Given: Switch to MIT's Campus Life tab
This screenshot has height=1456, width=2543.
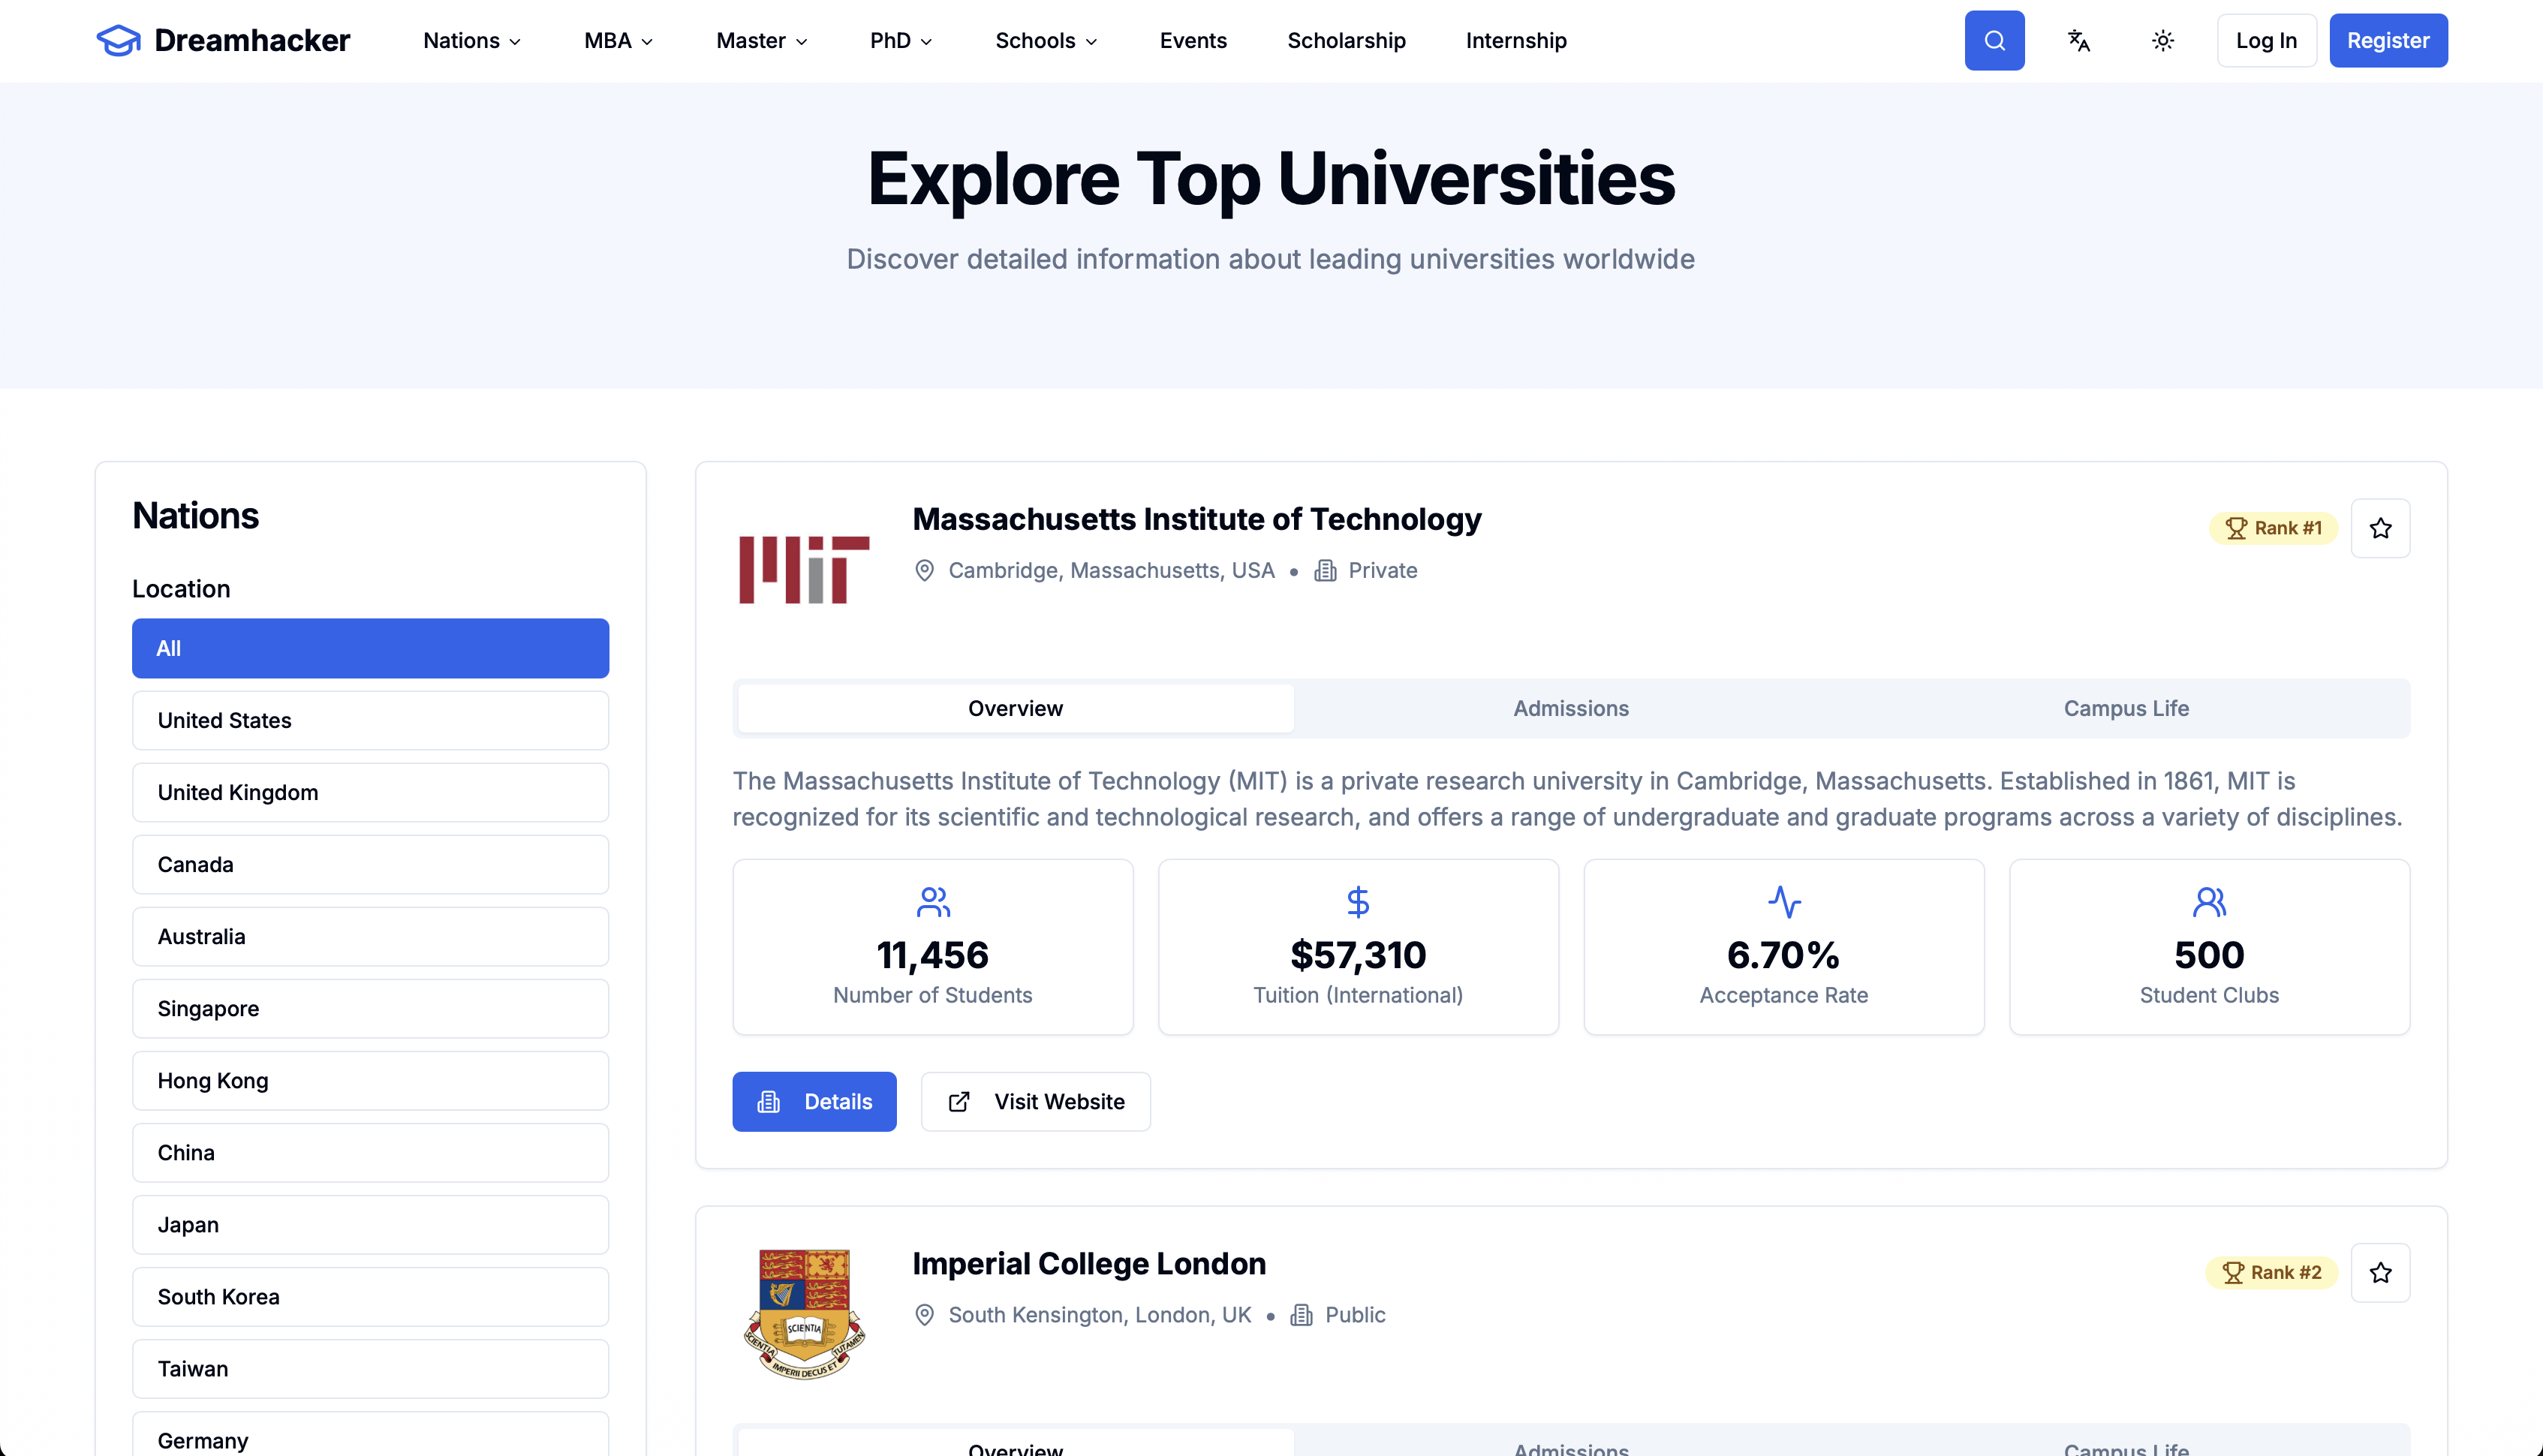Looking at the screenshot, I should pos(2126,708).
